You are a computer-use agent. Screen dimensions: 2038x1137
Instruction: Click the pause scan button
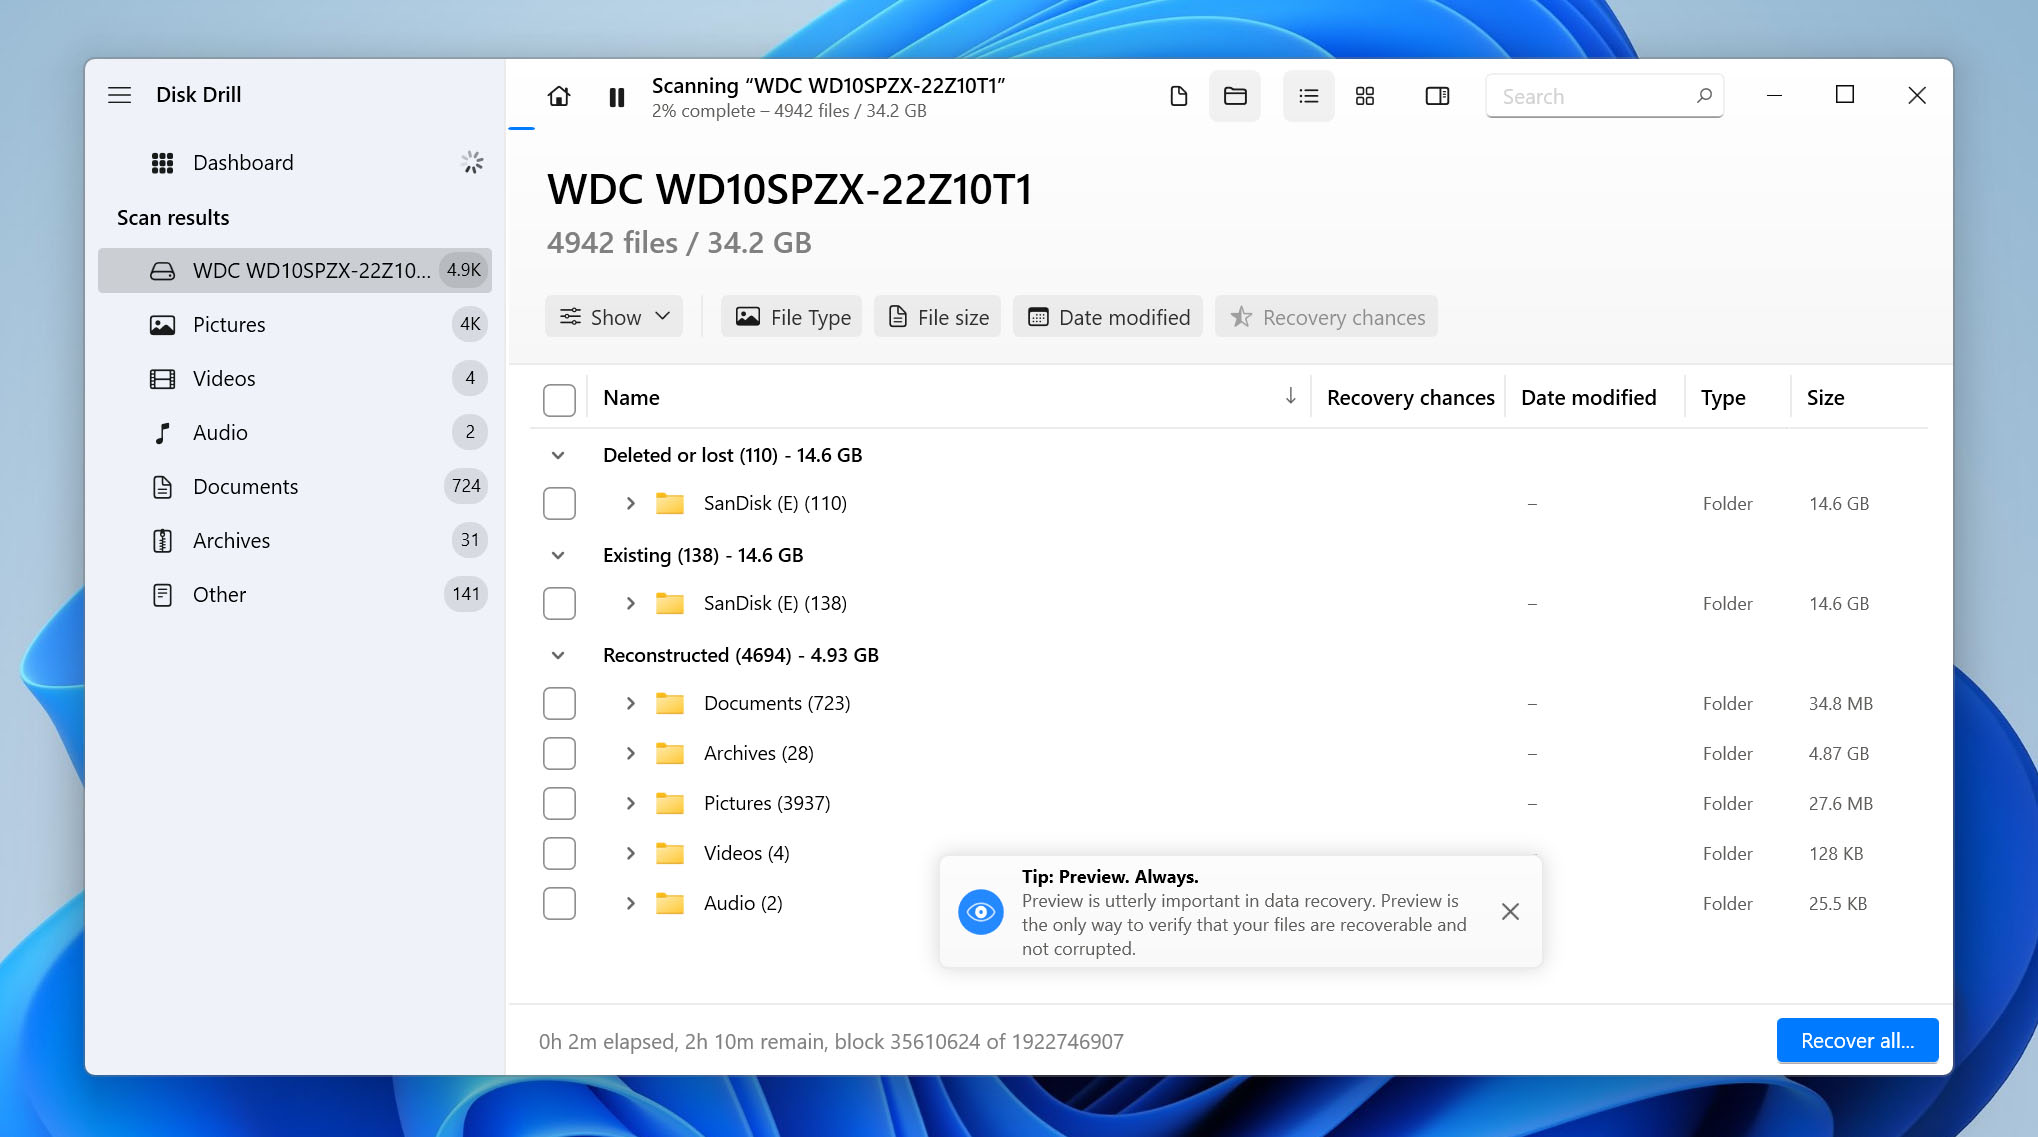coord(616,95)
